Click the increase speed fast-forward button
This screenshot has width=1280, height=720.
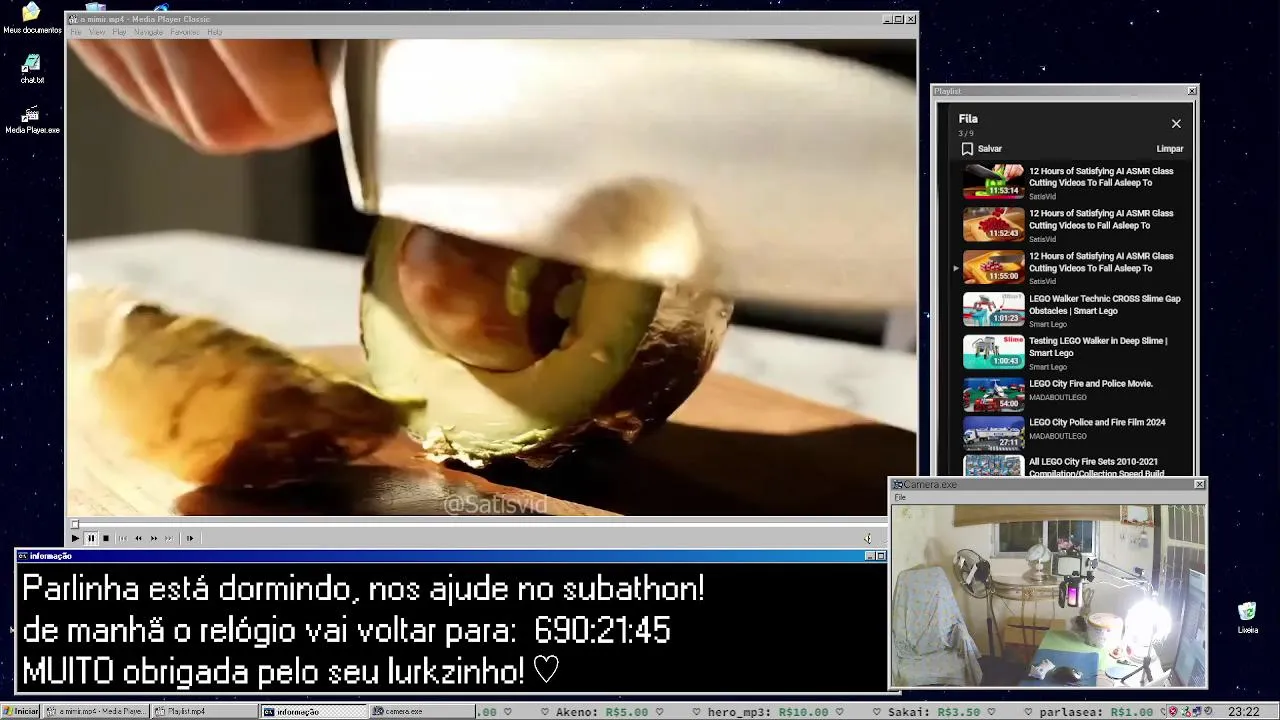(154, 538)
